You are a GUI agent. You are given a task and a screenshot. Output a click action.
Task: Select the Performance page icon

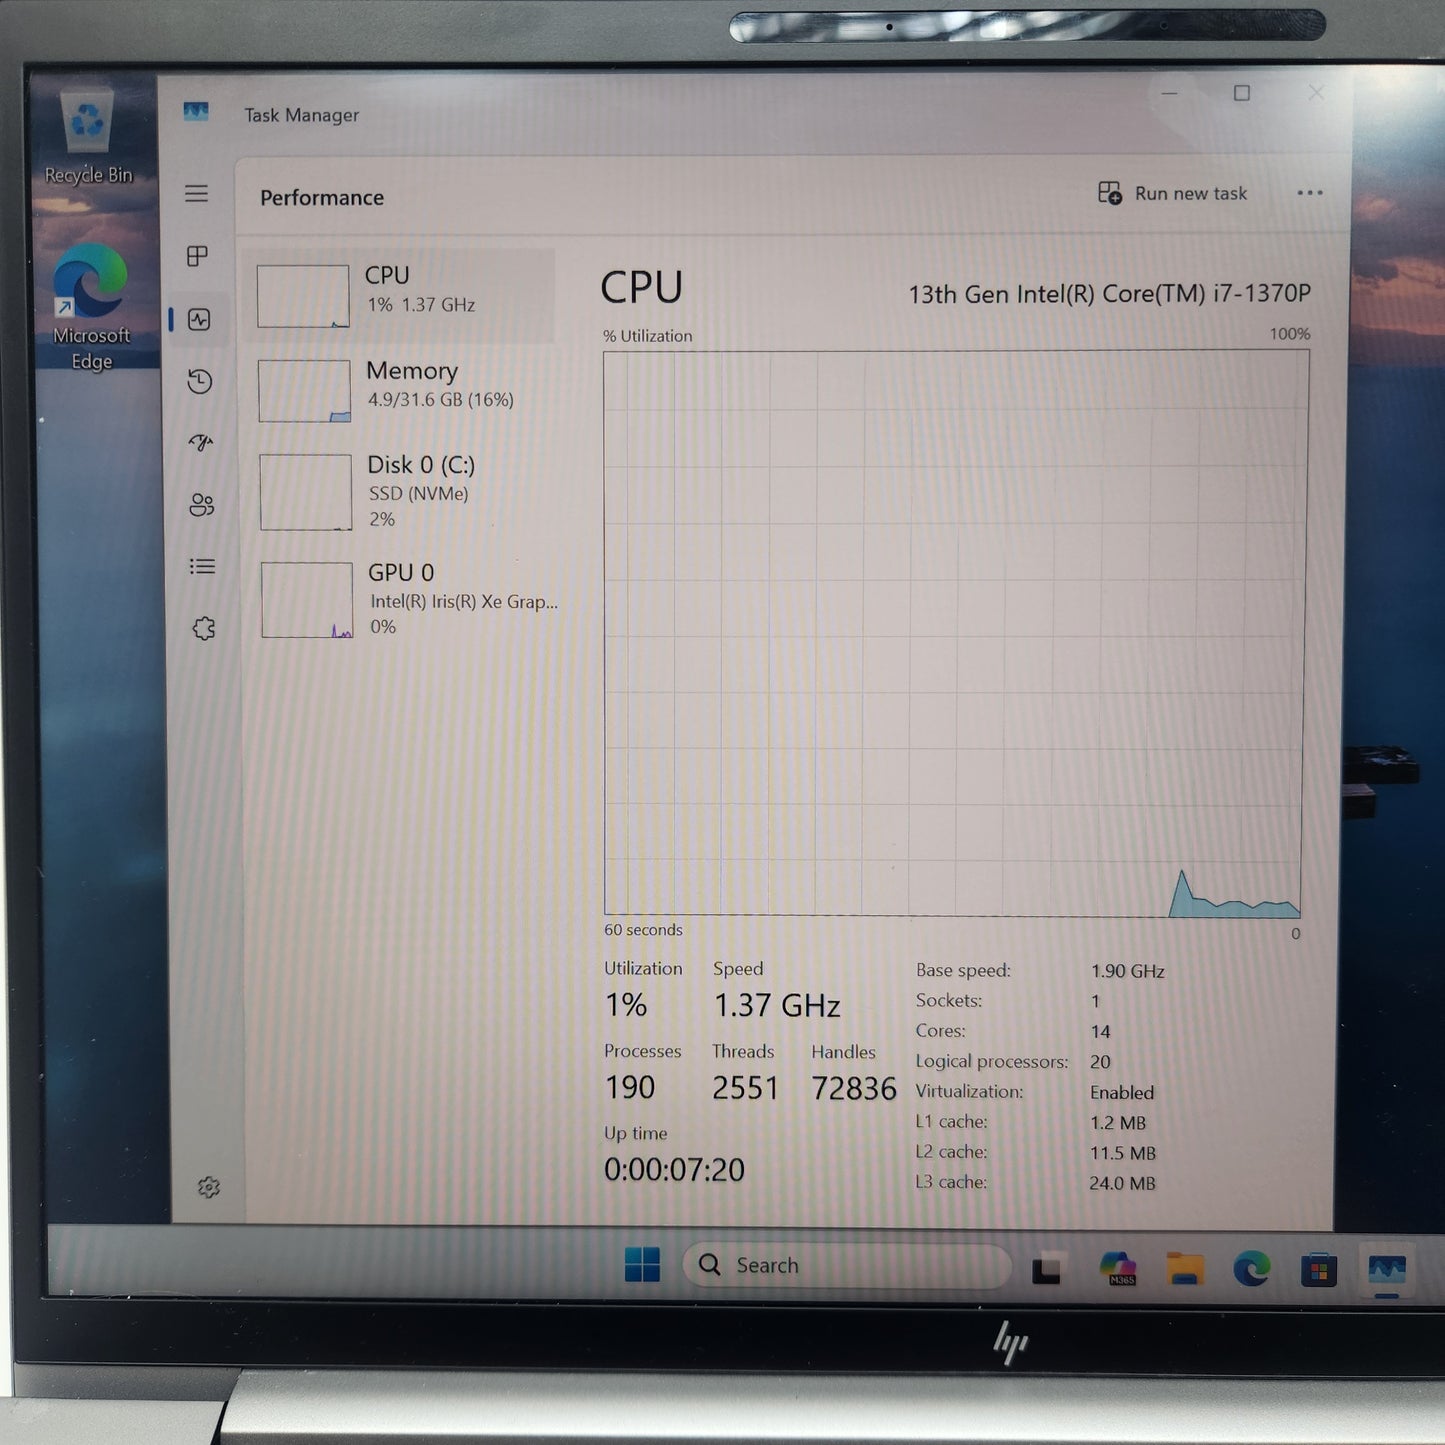(199, 319)
